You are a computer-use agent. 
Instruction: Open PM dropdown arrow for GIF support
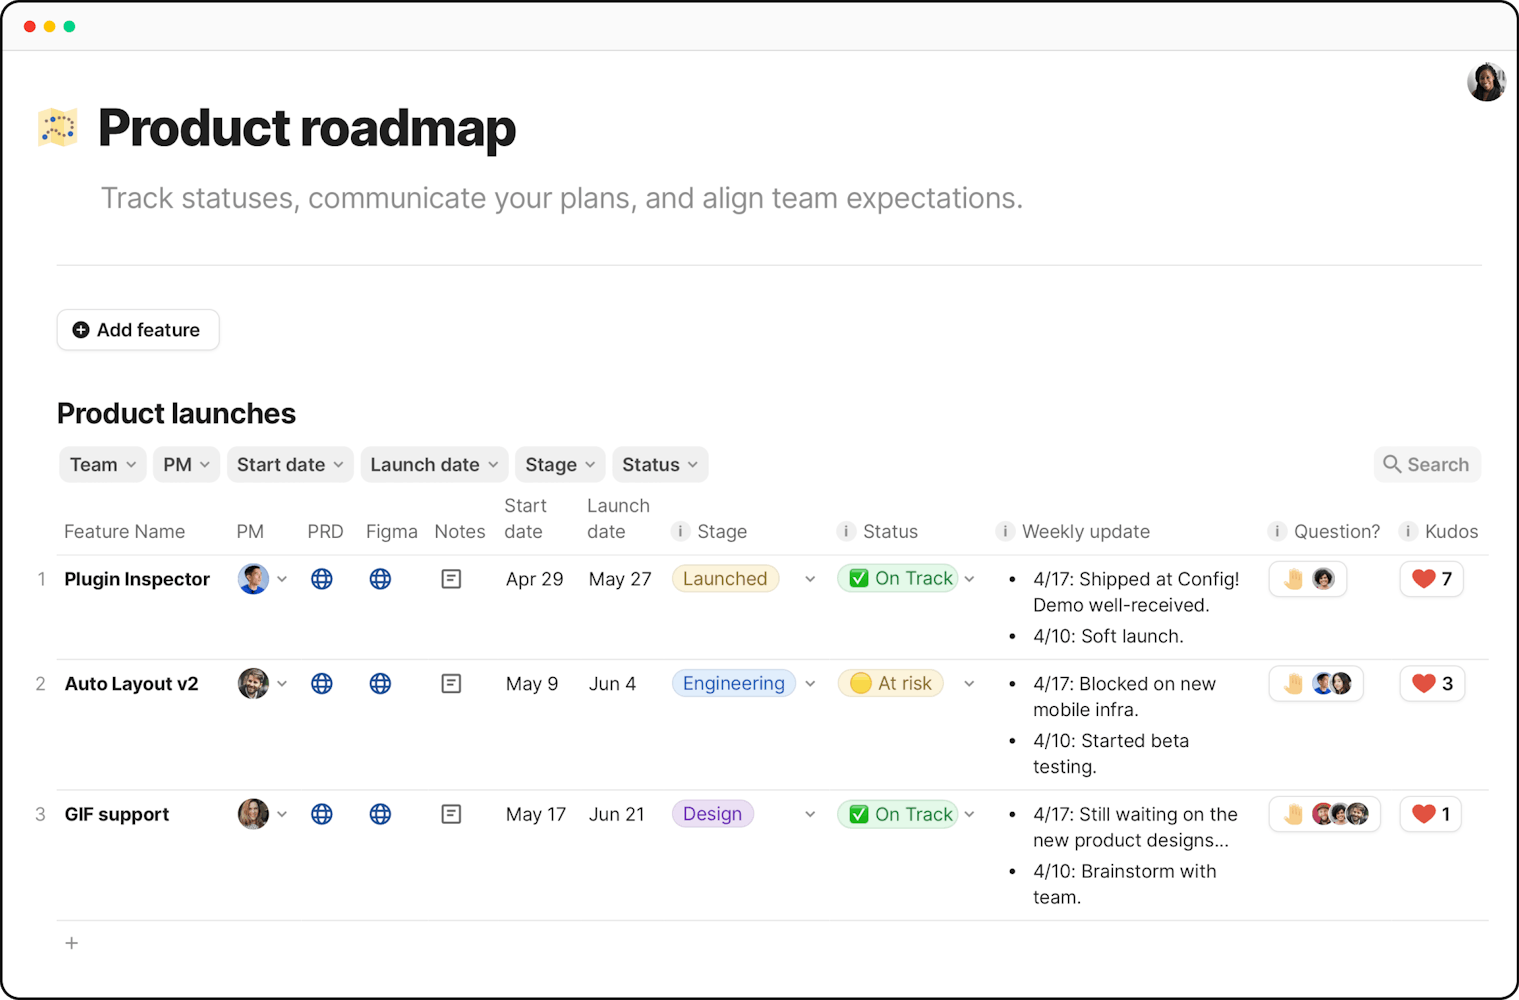pos(282,815)
